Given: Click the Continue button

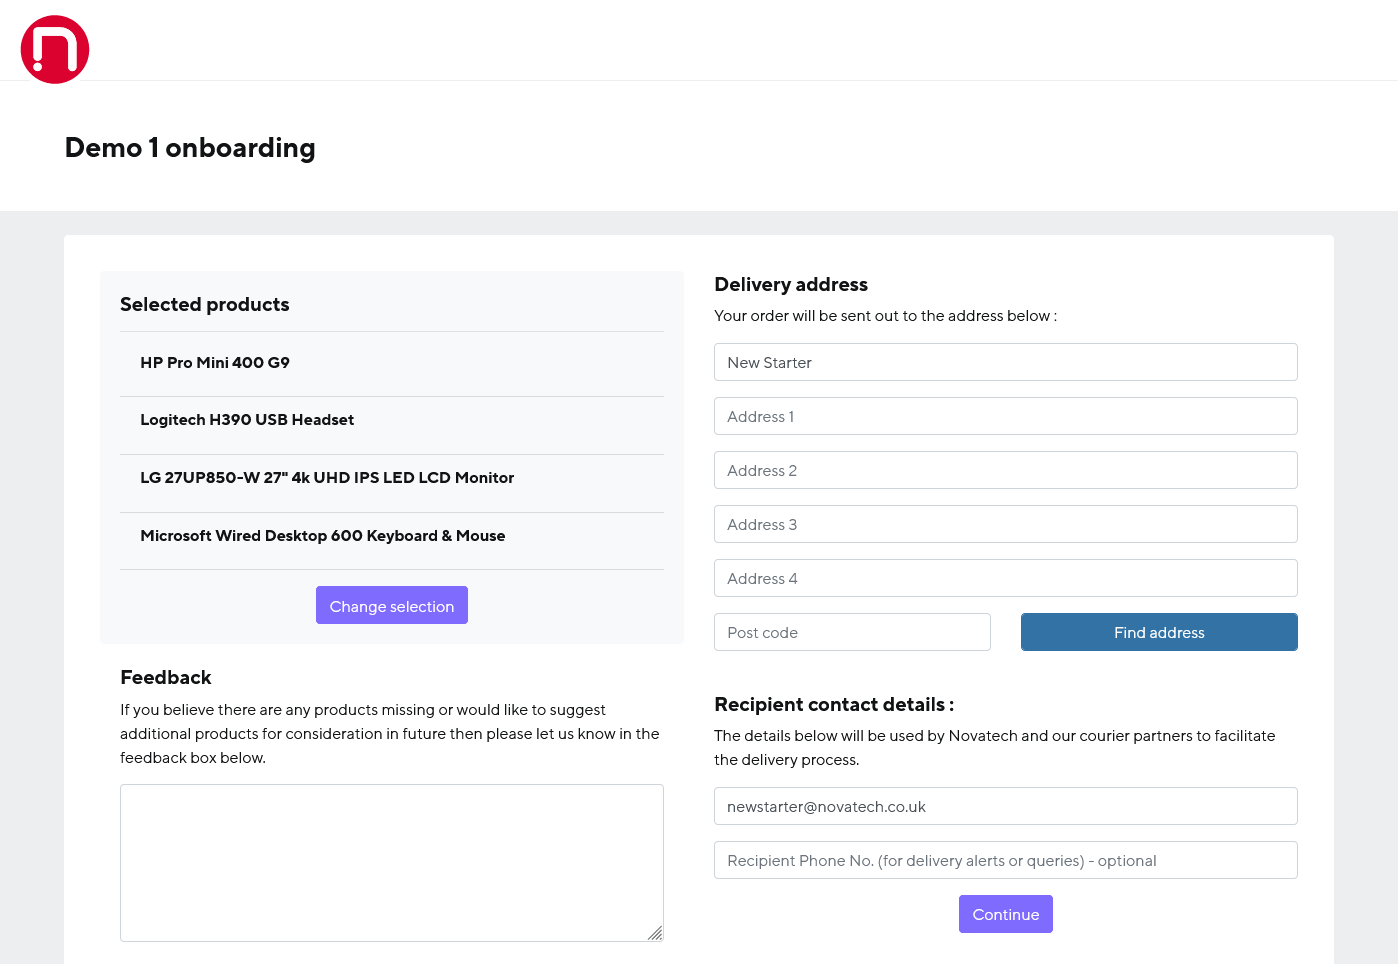Looking at the screenshot, I should click(x=1005, y=914).
